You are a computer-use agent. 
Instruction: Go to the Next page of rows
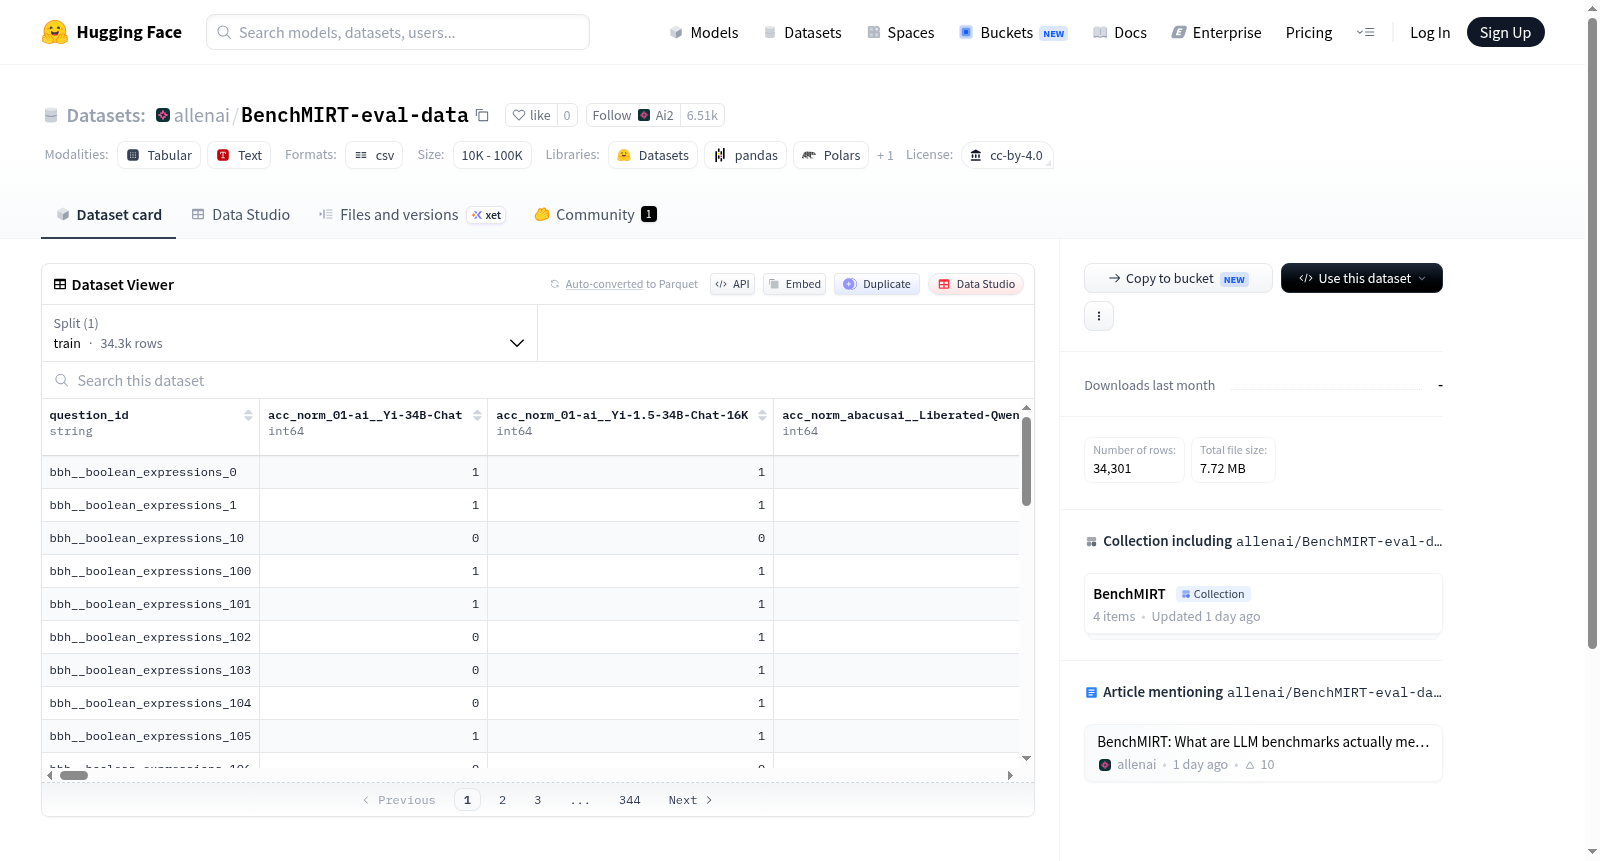tap(690, 800)
